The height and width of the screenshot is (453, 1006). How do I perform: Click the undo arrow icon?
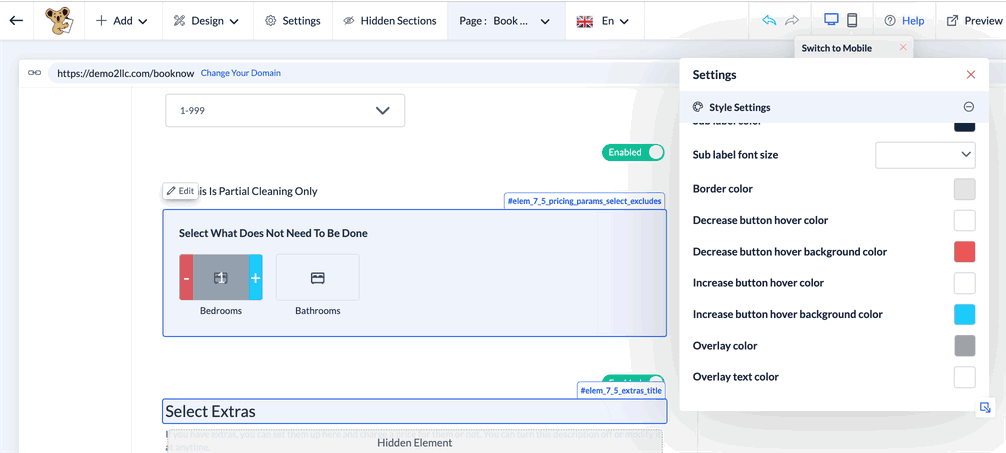pyautogui.click(x=769, y=20)
